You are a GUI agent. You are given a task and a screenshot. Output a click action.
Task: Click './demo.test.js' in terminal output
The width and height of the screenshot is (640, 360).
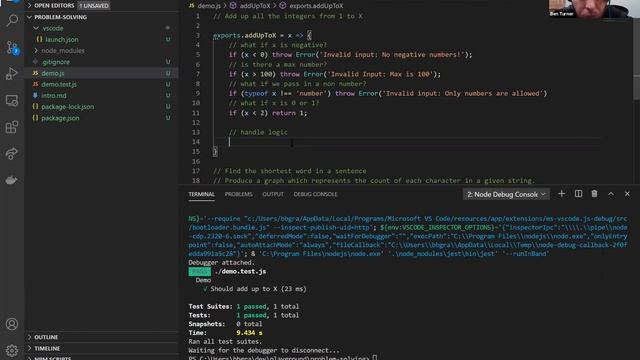tap(240, 271)
